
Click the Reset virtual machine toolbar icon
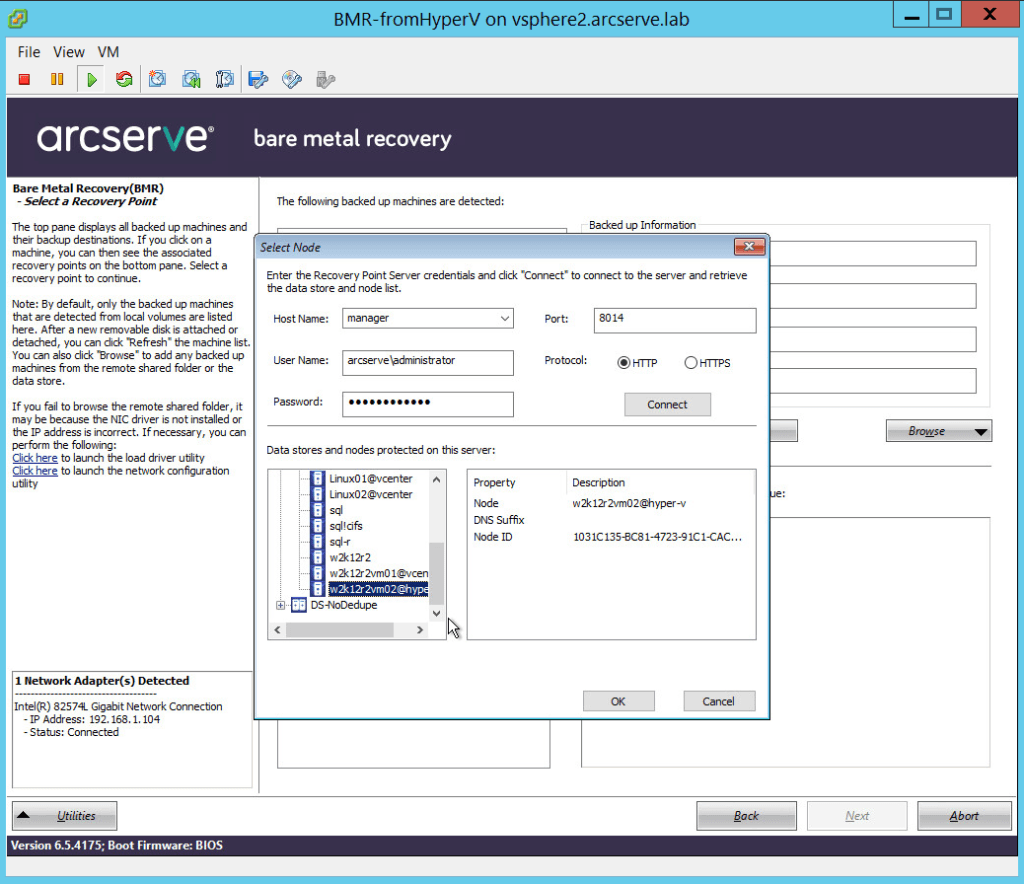click(124, 80)
